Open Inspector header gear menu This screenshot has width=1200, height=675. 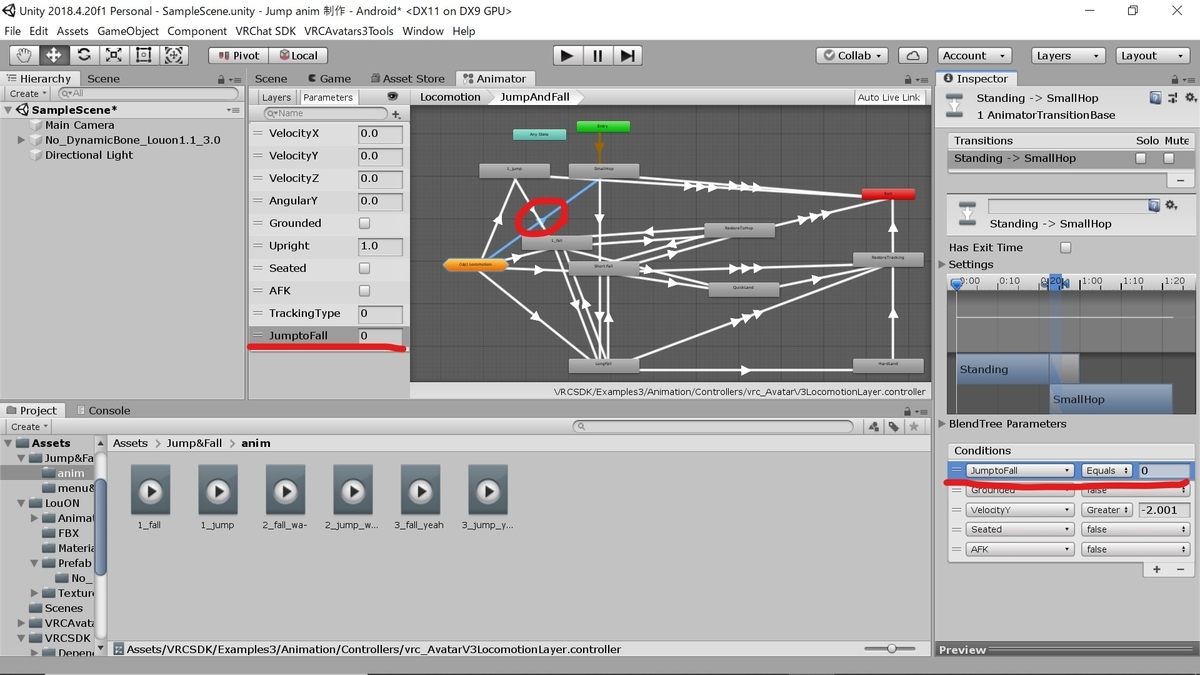pos(1189,98)
